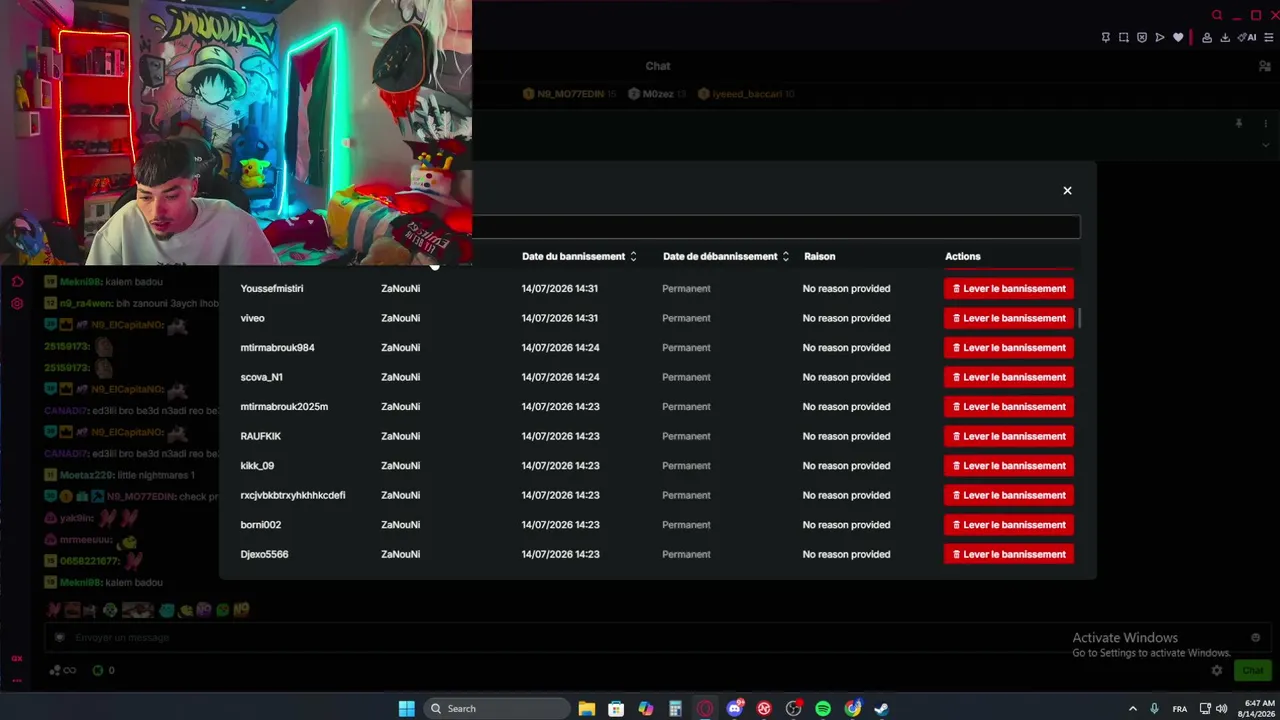1280x720 pixels.
Task: Open Steam from the taskbar
Action: 881,709
